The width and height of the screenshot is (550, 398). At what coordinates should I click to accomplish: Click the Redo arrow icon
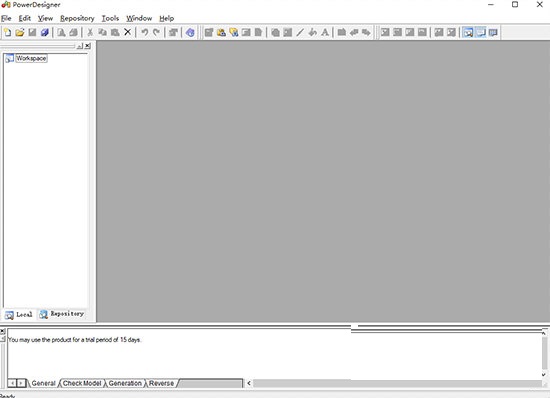click(x=156, y=33)
